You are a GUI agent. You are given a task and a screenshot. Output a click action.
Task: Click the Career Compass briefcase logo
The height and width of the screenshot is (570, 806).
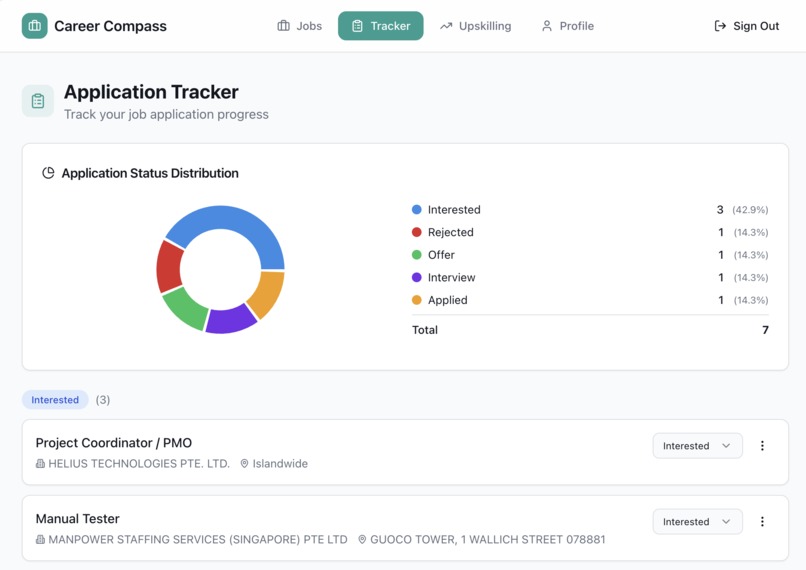(x=34, y=26)
